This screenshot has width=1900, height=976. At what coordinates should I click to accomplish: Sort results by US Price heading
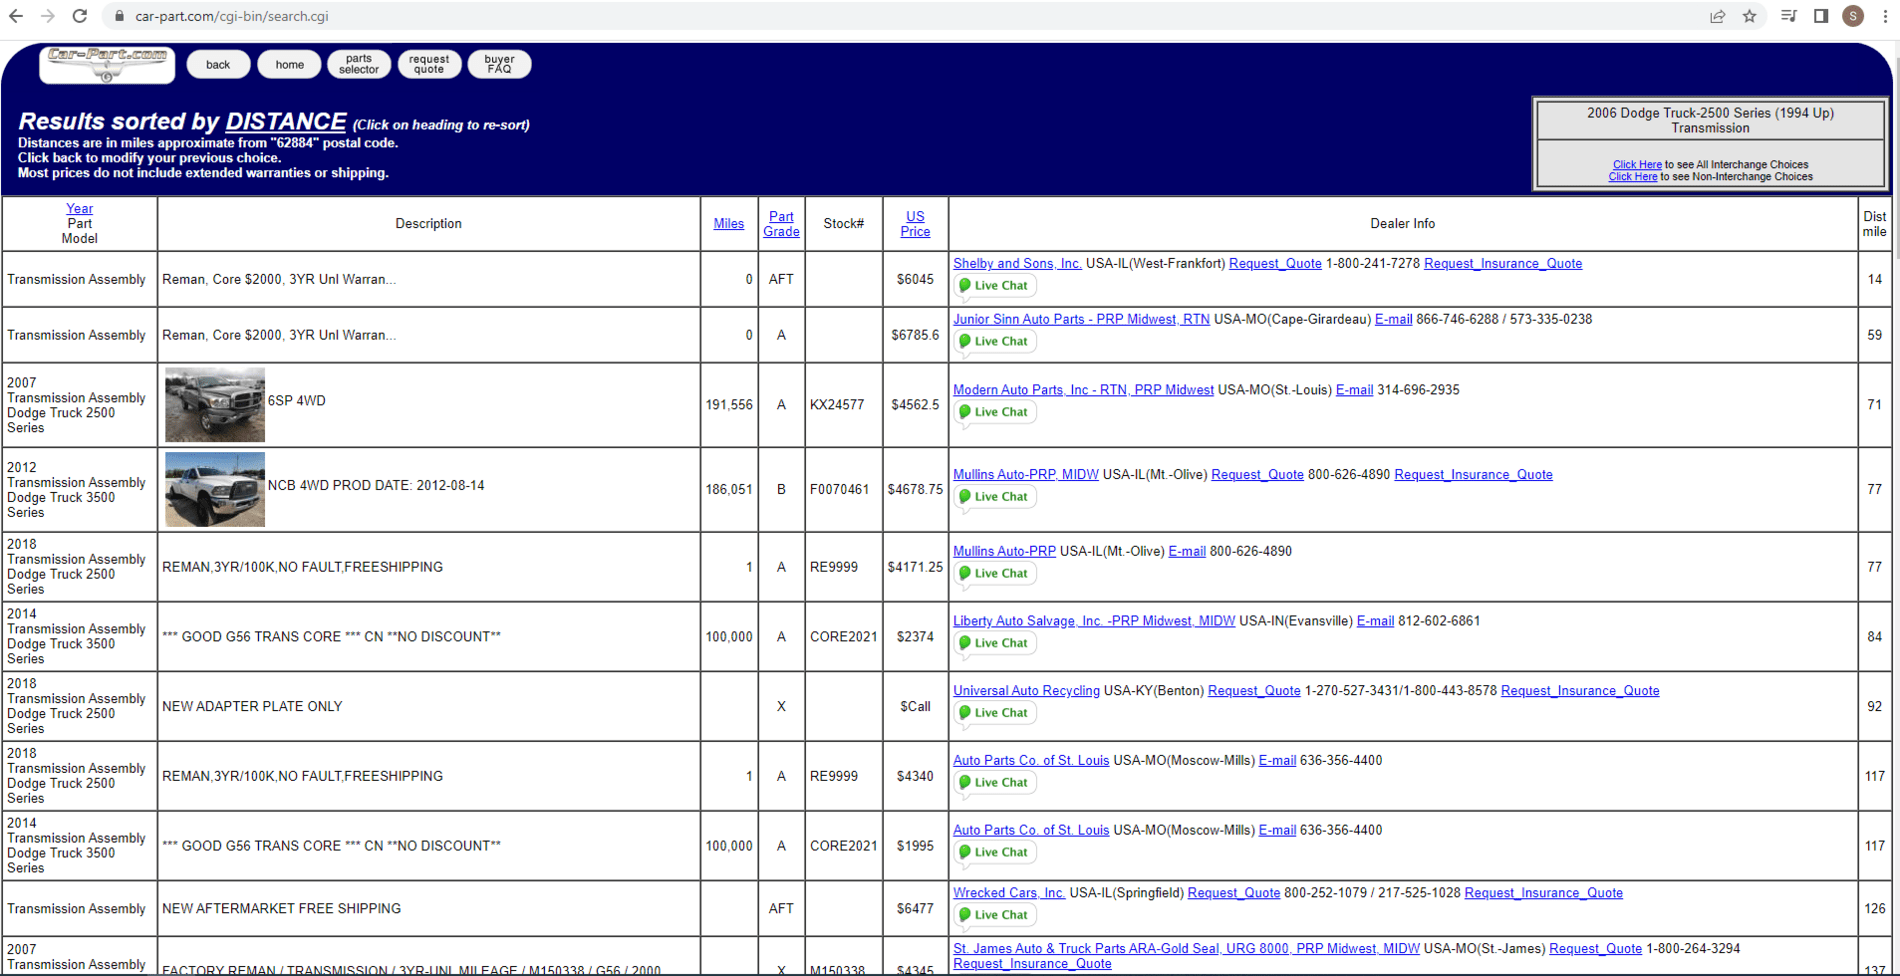(915, 224)
